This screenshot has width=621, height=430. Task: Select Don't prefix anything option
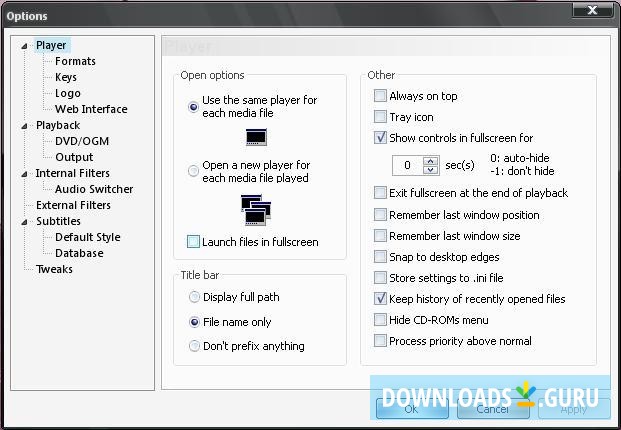[194, 346]
